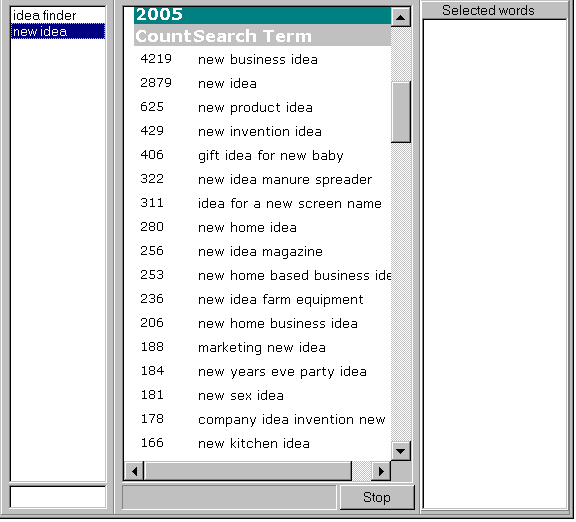Click the scroll left arrow under results
576x522 pixels.
point(134,471)
